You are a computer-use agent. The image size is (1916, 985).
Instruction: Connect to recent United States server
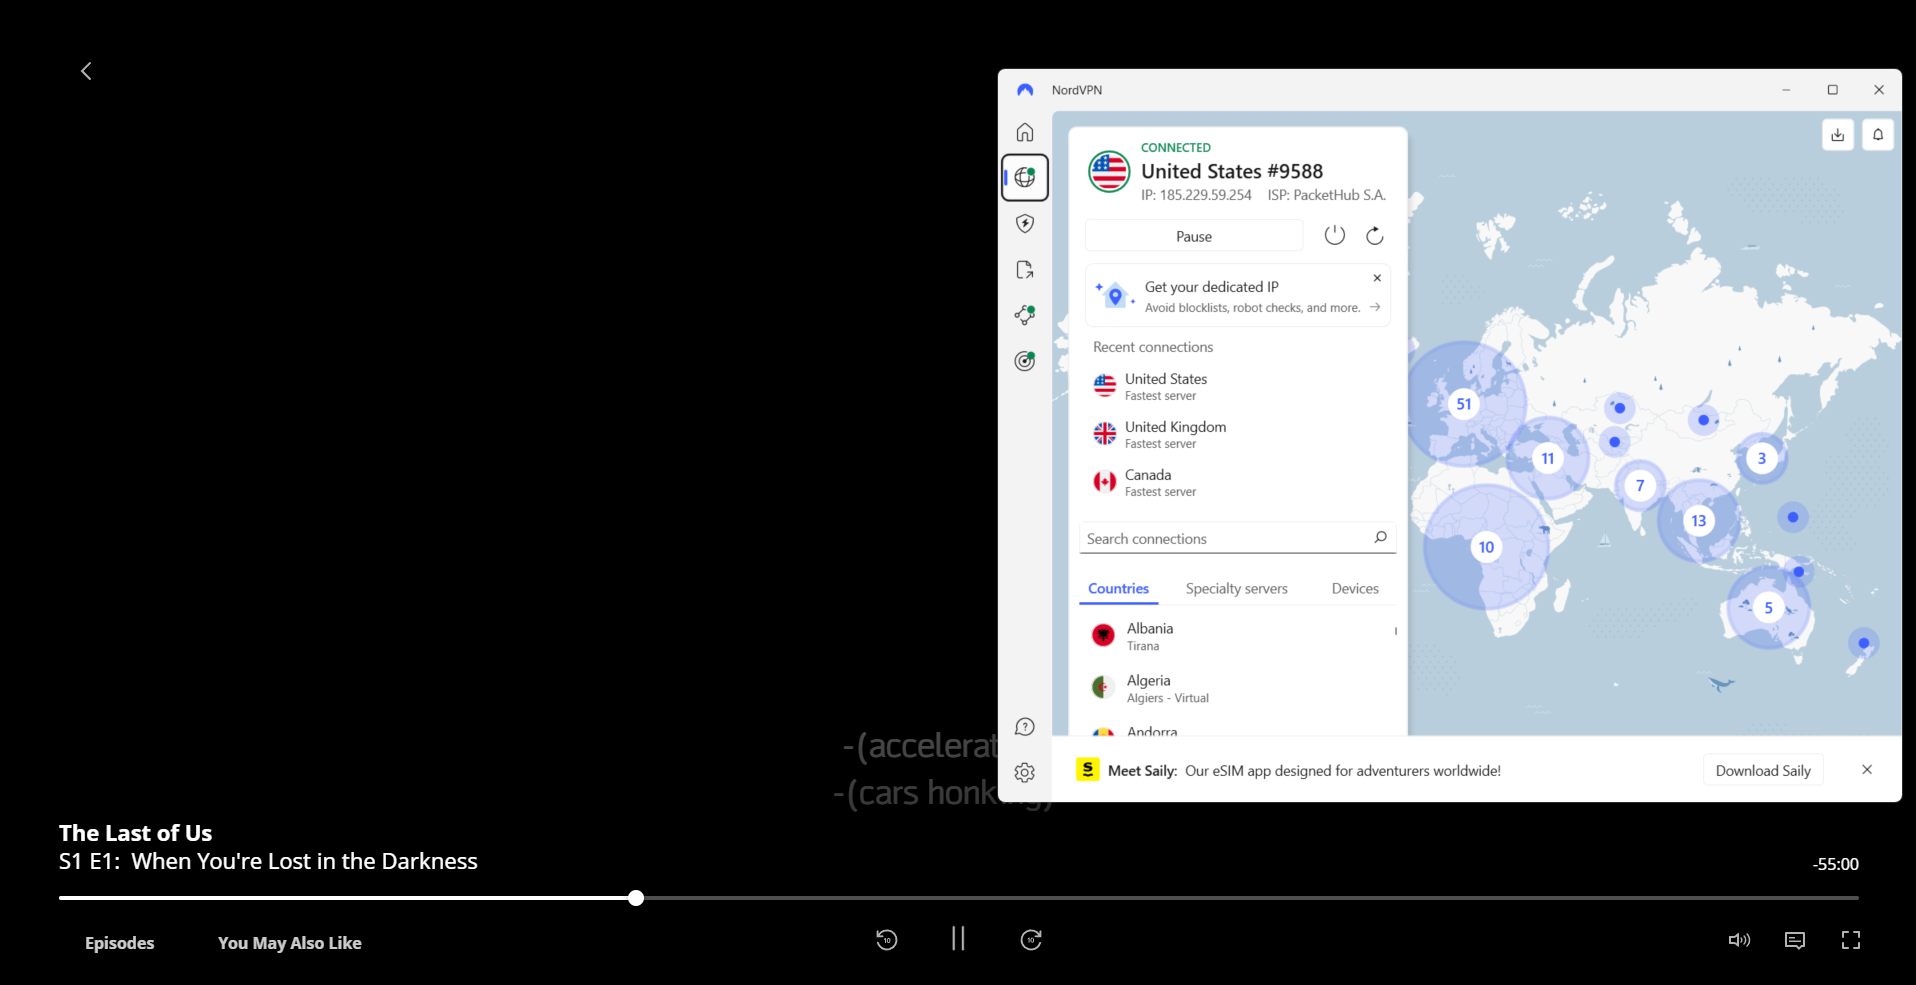click(1237, 386)
